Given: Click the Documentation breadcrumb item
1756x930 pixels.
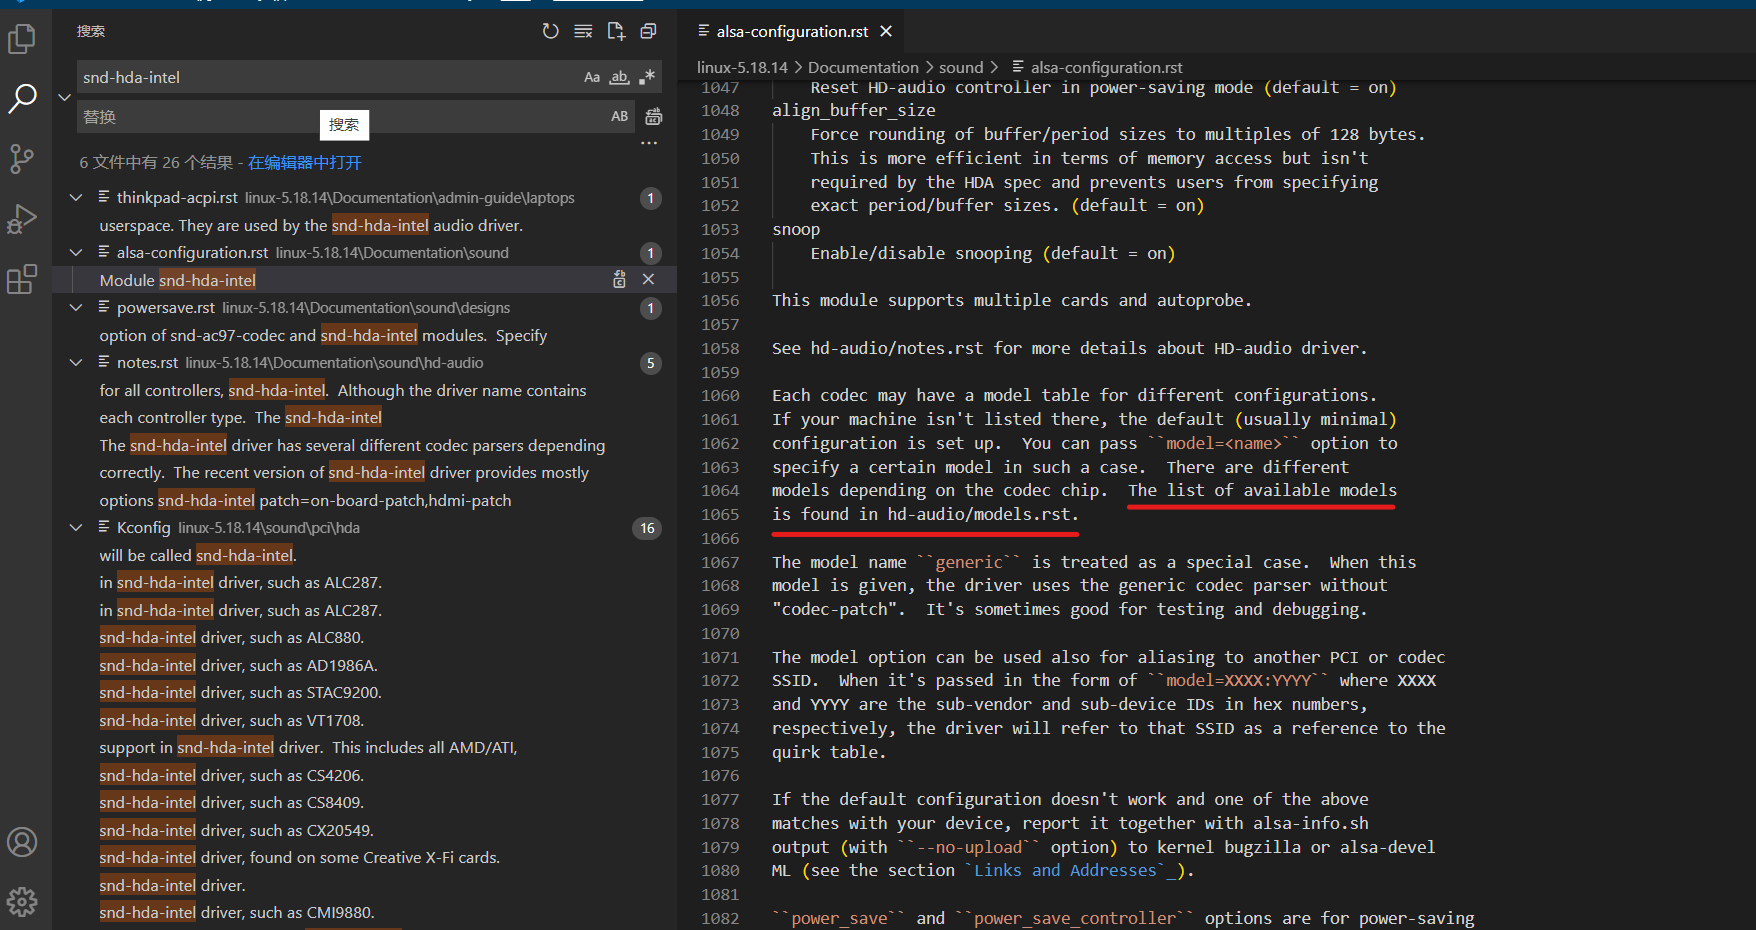Looking at the screenshot, I should click(x=862, y=67).
